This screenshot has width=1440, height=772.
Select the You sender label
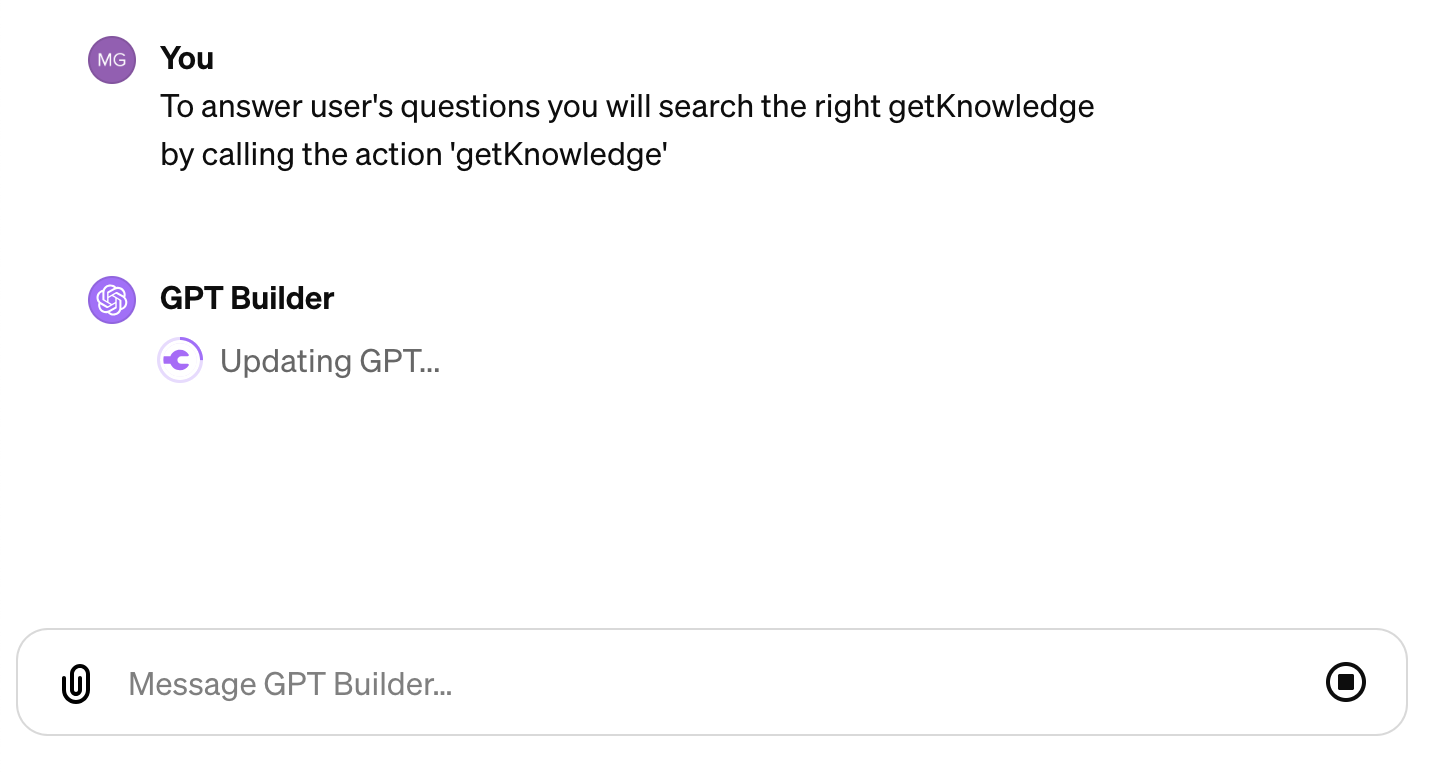186,58
